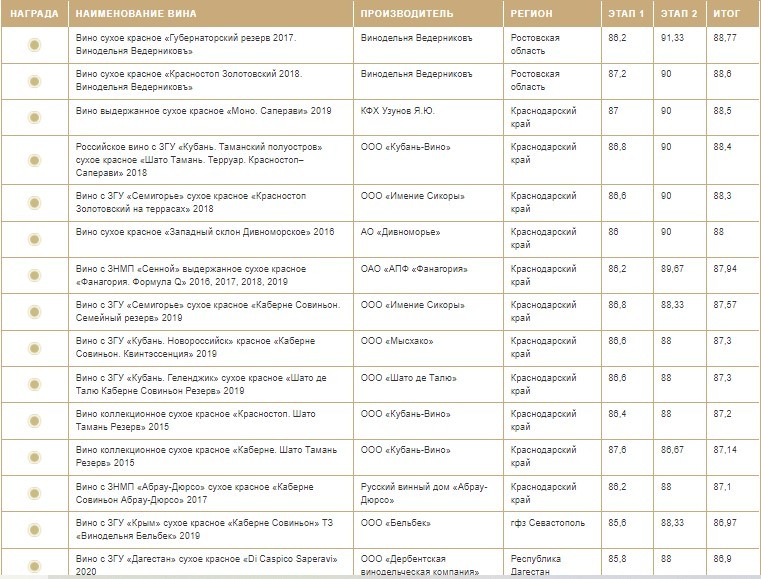The height and width of the screenshot is (579, 761).
Task: Click the medal icon for Винодельня Бельбек 2019 row
Action: pos(34,529)
